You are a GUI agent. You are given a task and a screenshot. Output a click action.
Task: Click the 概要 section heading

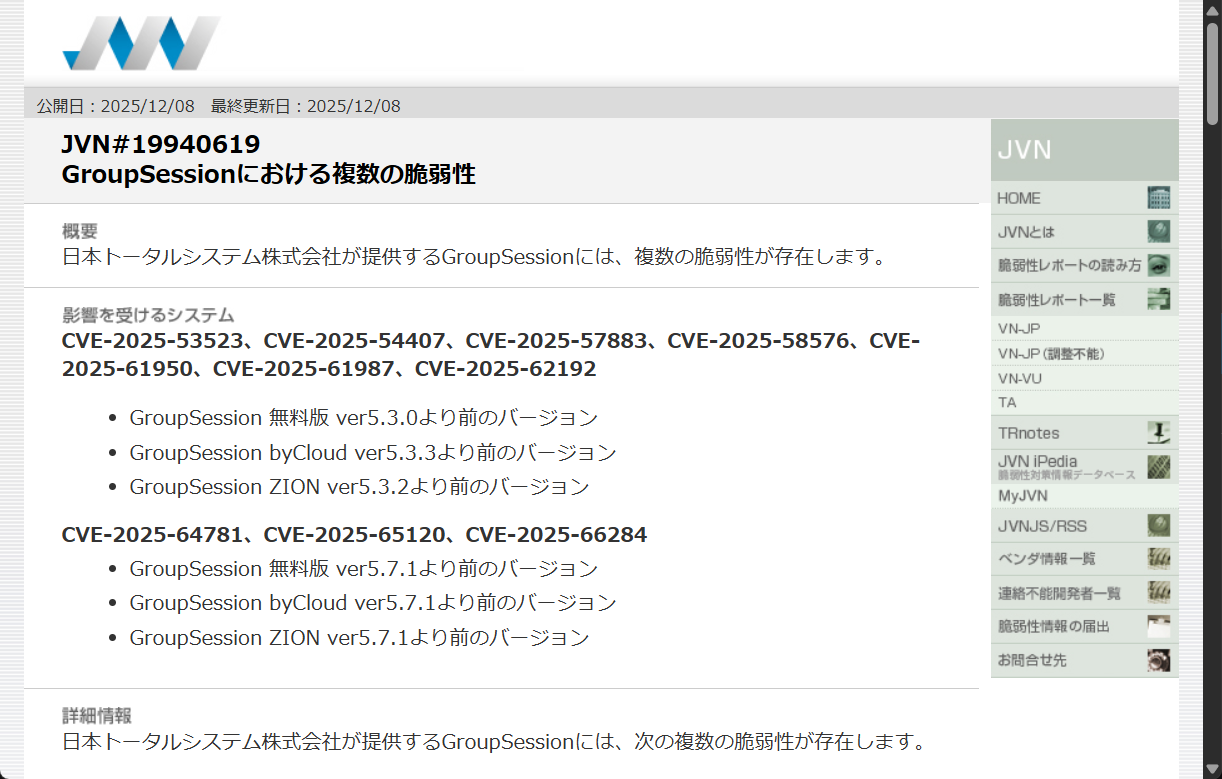tap(80, 231)
